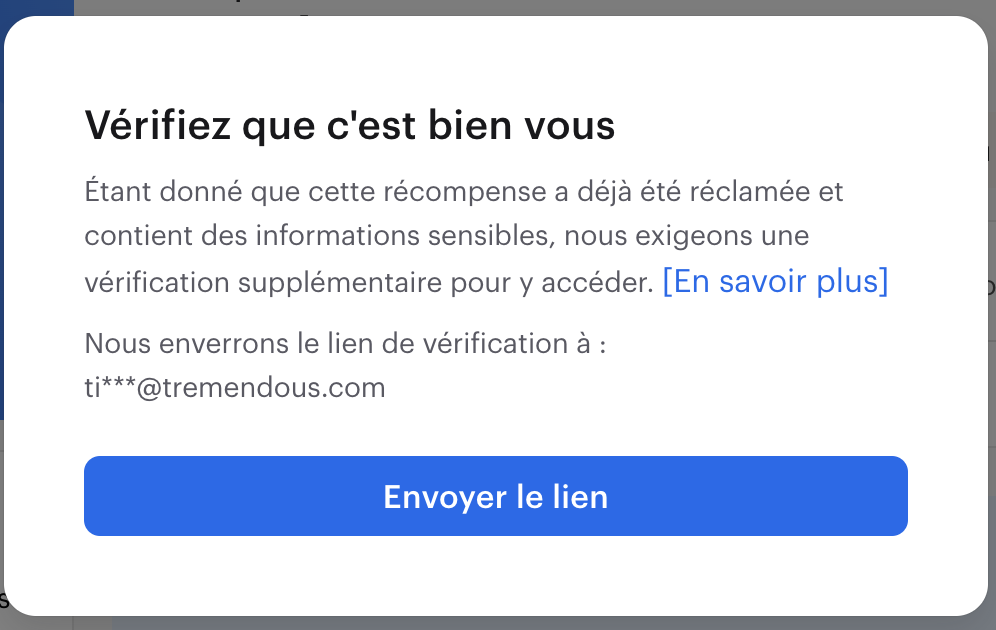Click the line contient des informations sensibles
Image resolution: width=996 pixels, height=630 pixels.
446,237
